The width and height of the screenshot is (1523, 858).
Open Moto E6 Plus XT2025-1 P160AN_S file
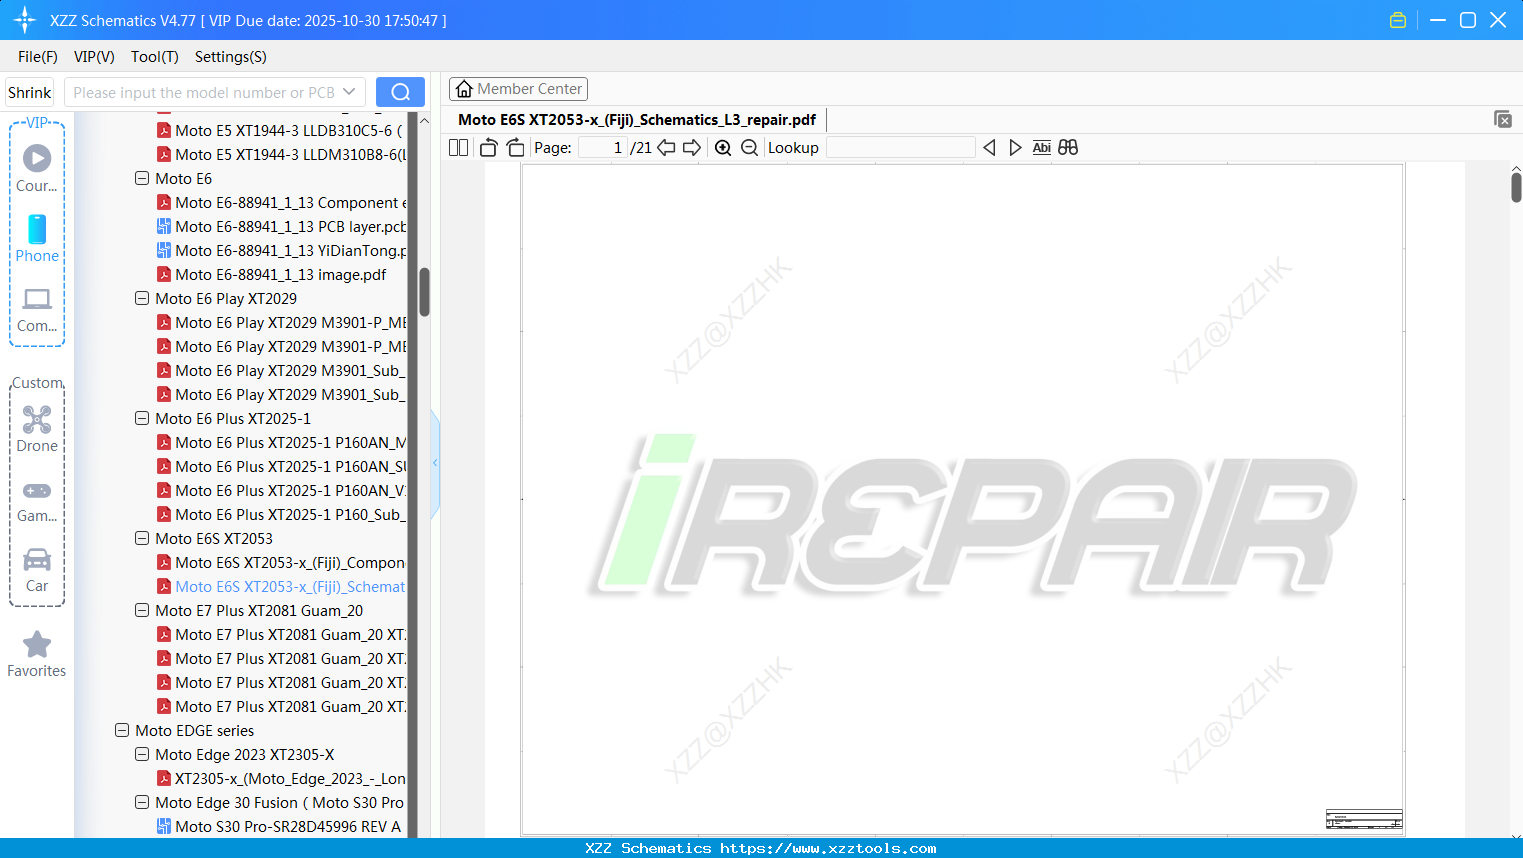pyautogui.click(x=281, y=467)
